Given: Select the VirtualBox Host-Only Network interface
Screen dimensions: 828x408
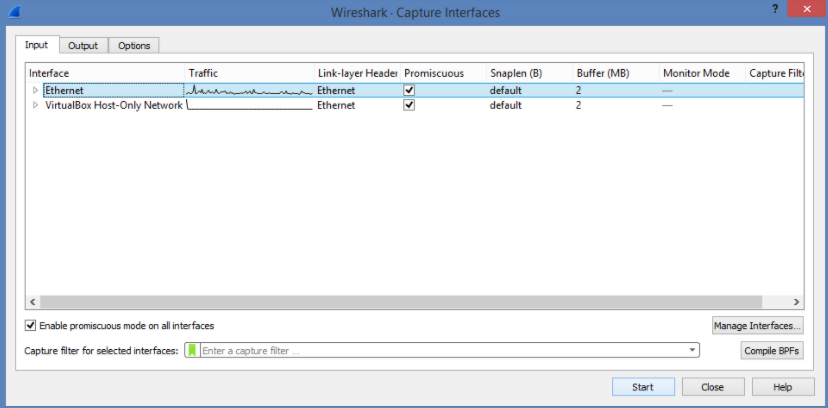Looking at the screenshot, I should pyautogui.click(x=114, y=105).
